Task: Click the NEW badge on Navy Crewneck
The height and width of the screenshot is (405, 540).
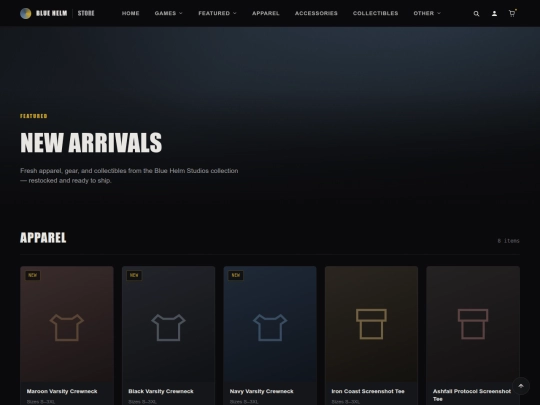Action: [236, 275]
